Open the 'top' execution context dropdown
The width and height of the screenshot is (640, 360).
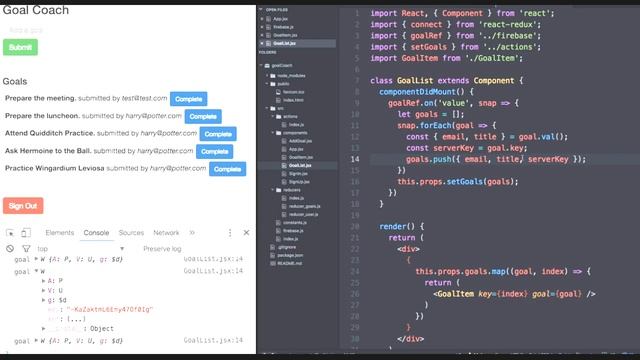tap(80, 249)
